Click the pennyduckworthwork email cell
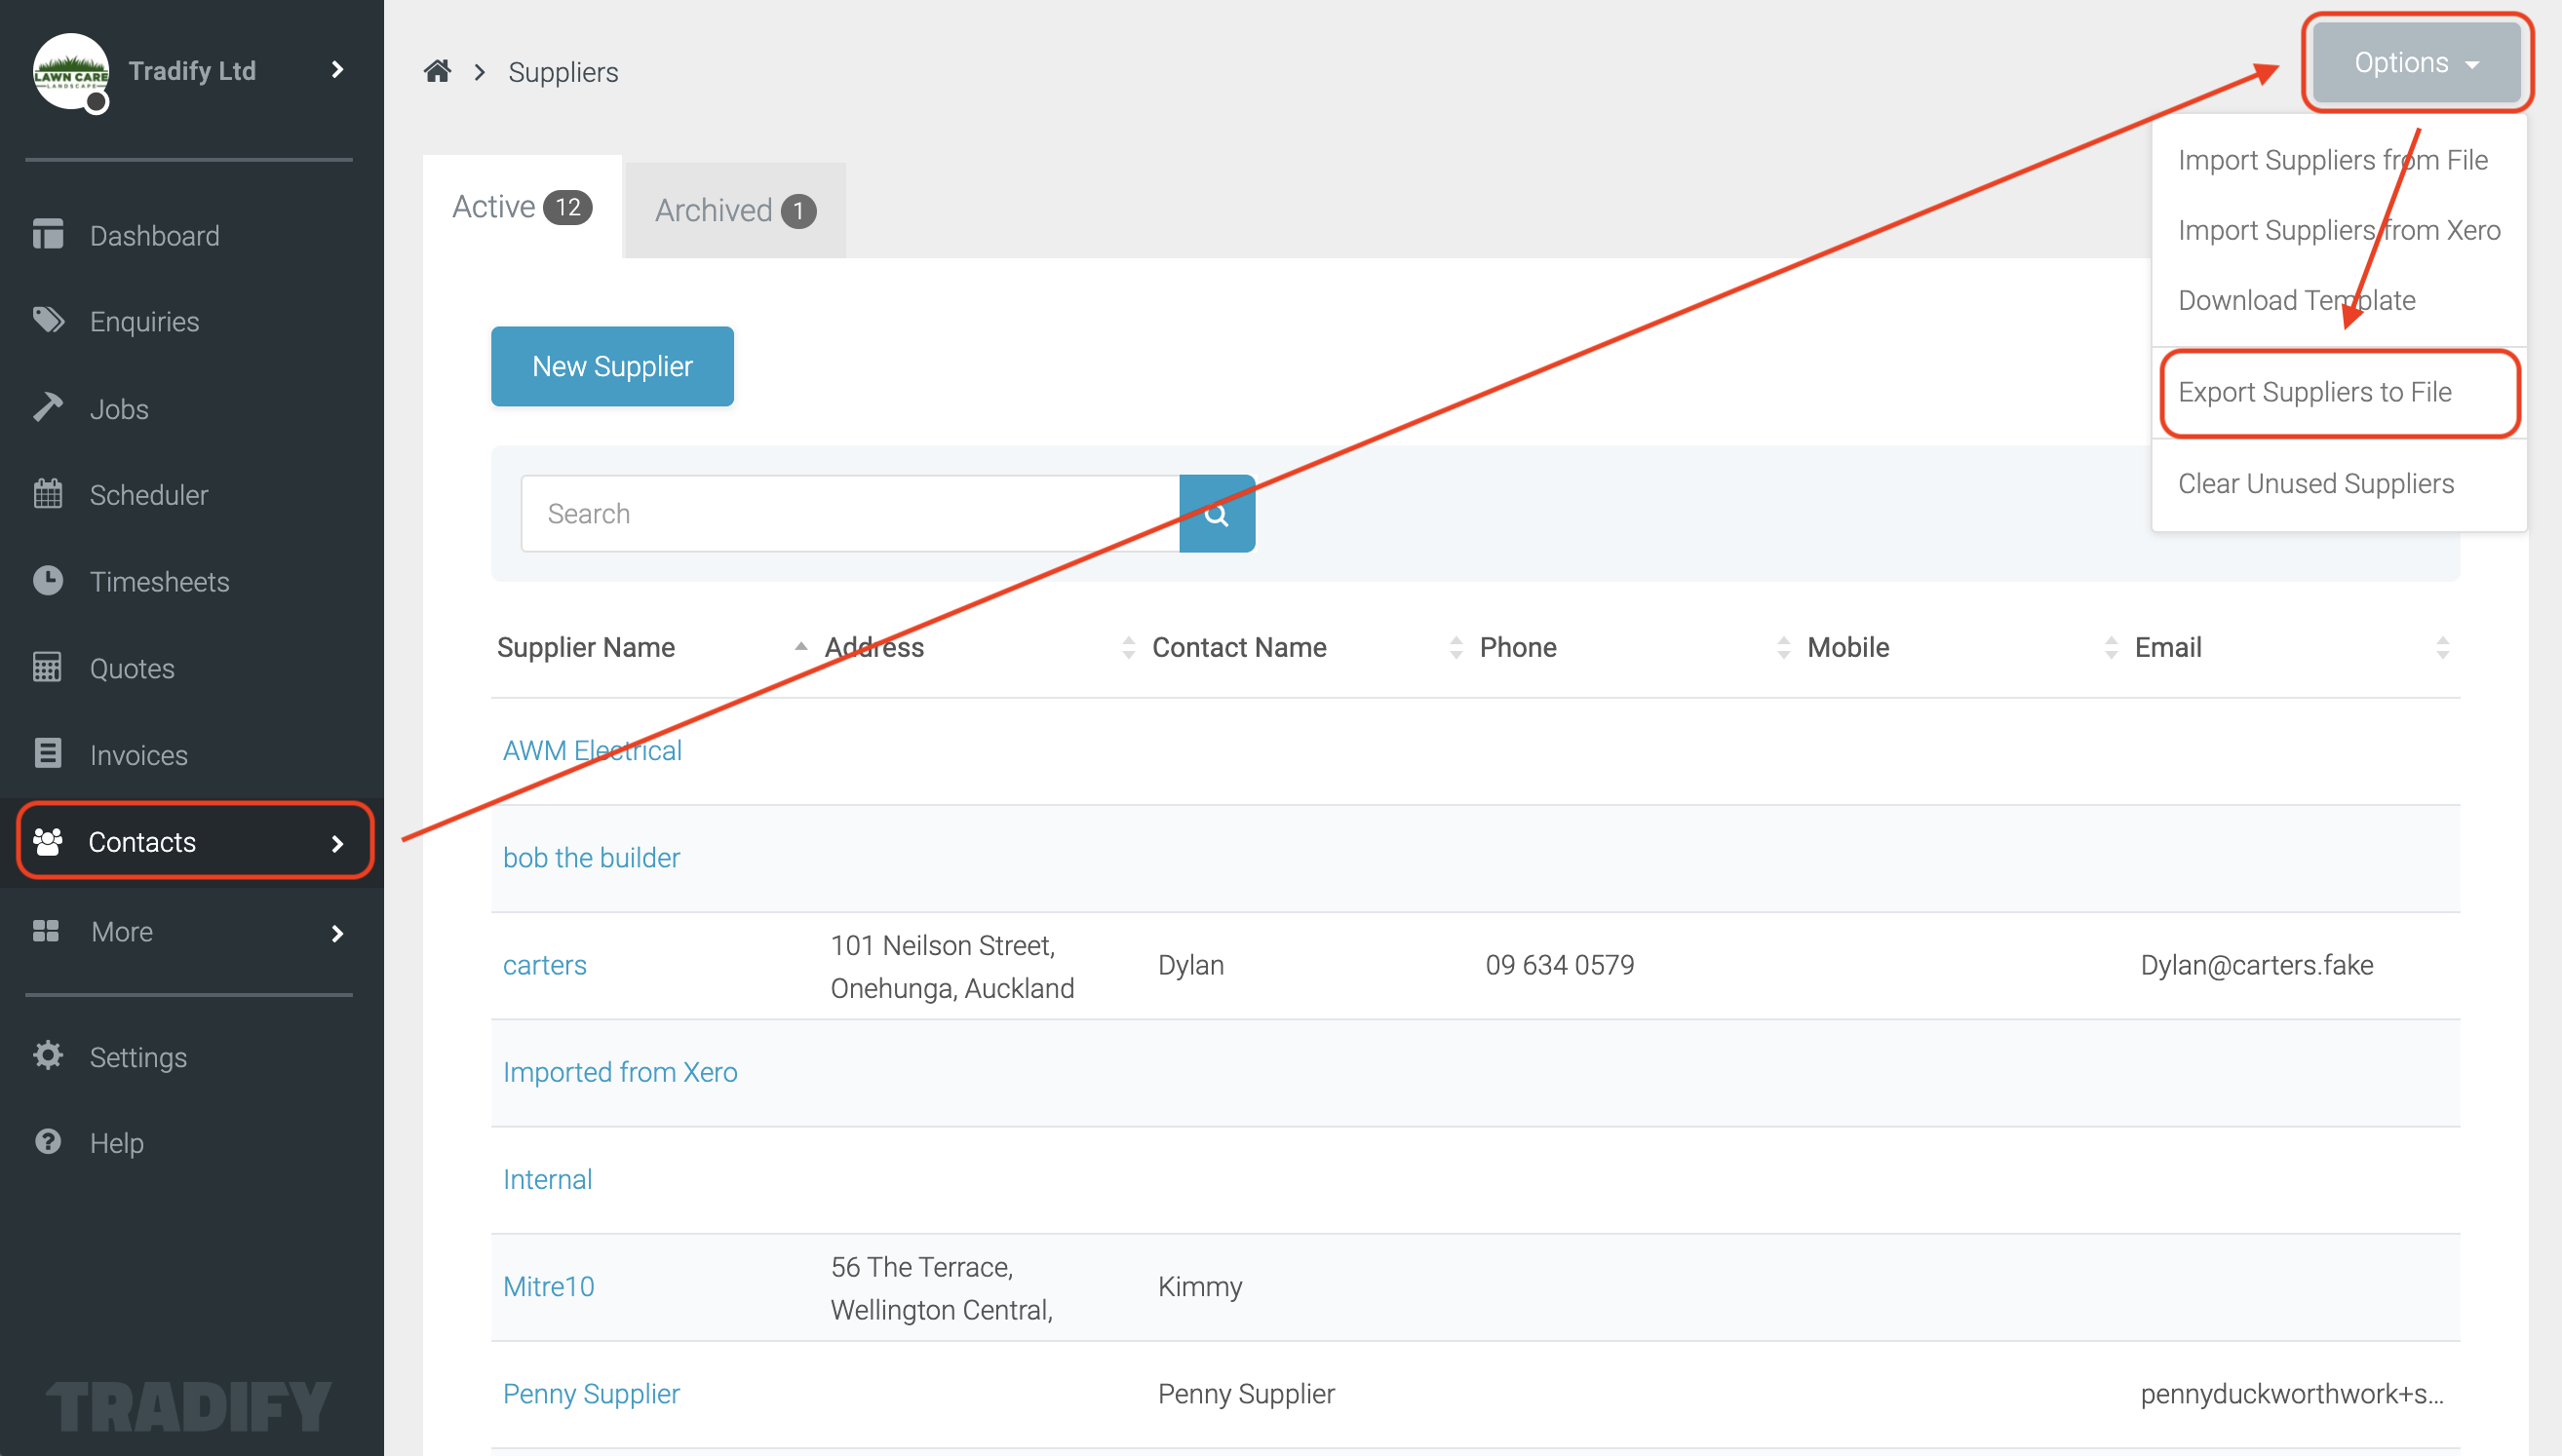Image resolution: width=2562 pixels, height=1456 pixels. [2292, 1393]
